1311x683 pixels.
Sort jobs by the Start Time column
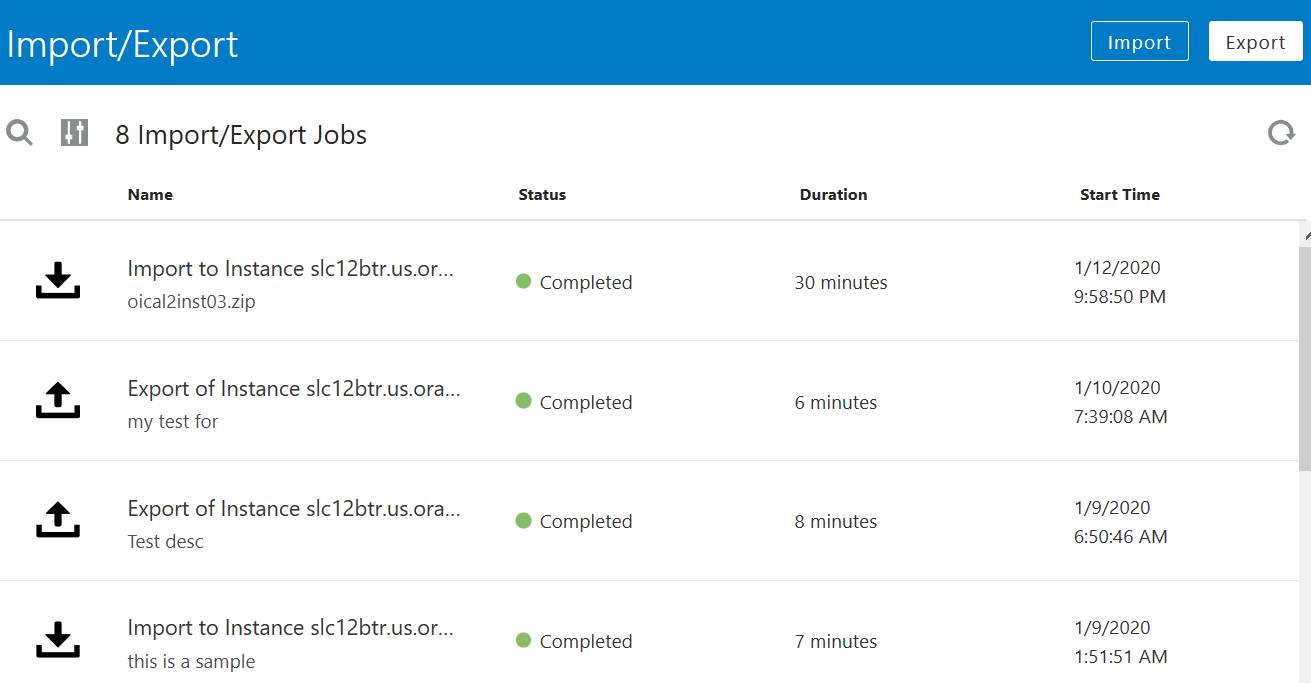1119,194
